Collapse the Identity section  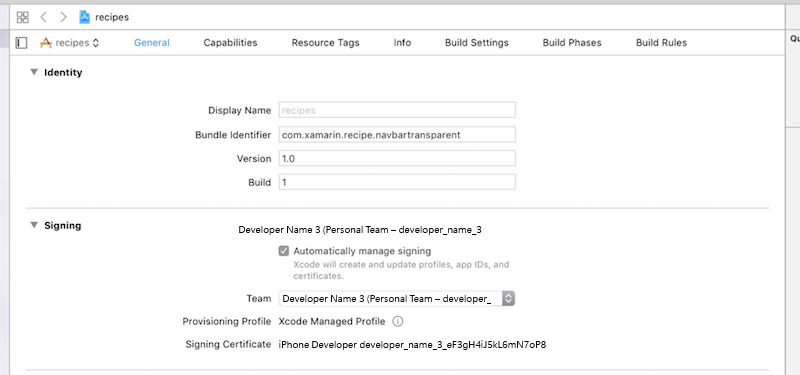coord(34,72)
